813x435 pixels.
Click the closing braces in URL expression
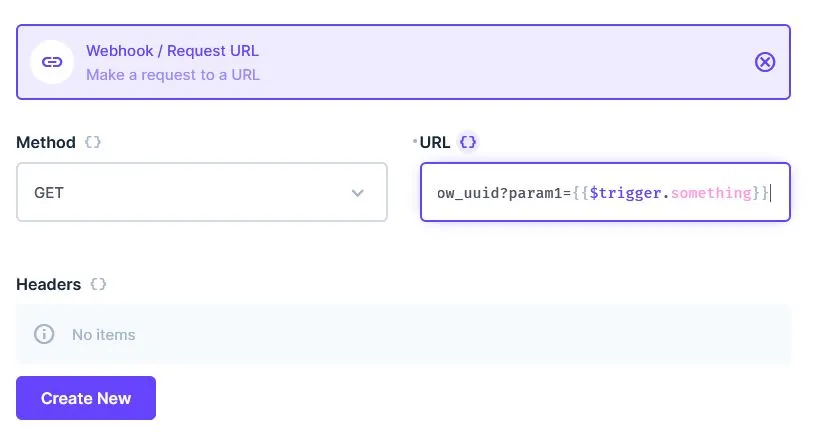(x=760, y=192)
